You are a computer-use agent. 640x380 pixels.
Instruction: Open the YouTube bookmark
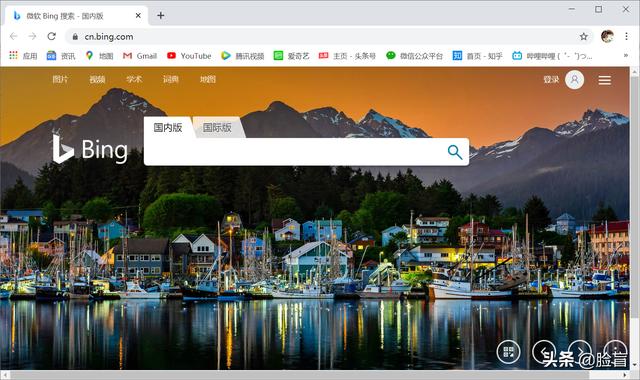pyautogui.click(x=189, y=56)
